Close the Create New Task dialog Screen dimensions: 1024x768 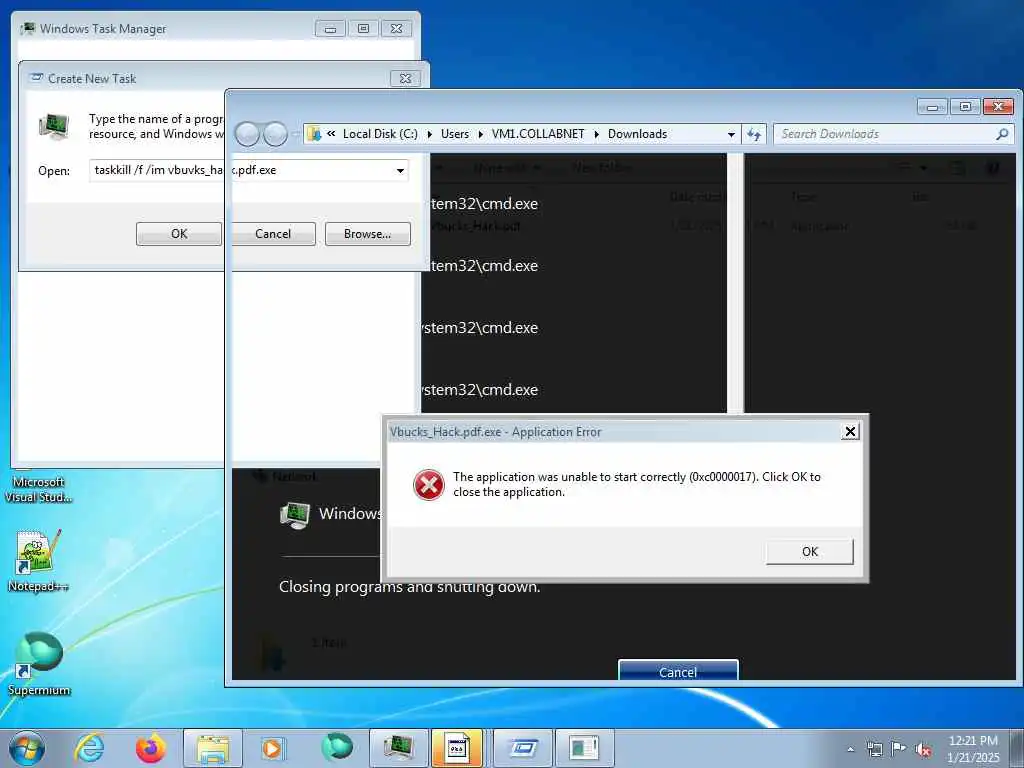(x=405, y=78)
